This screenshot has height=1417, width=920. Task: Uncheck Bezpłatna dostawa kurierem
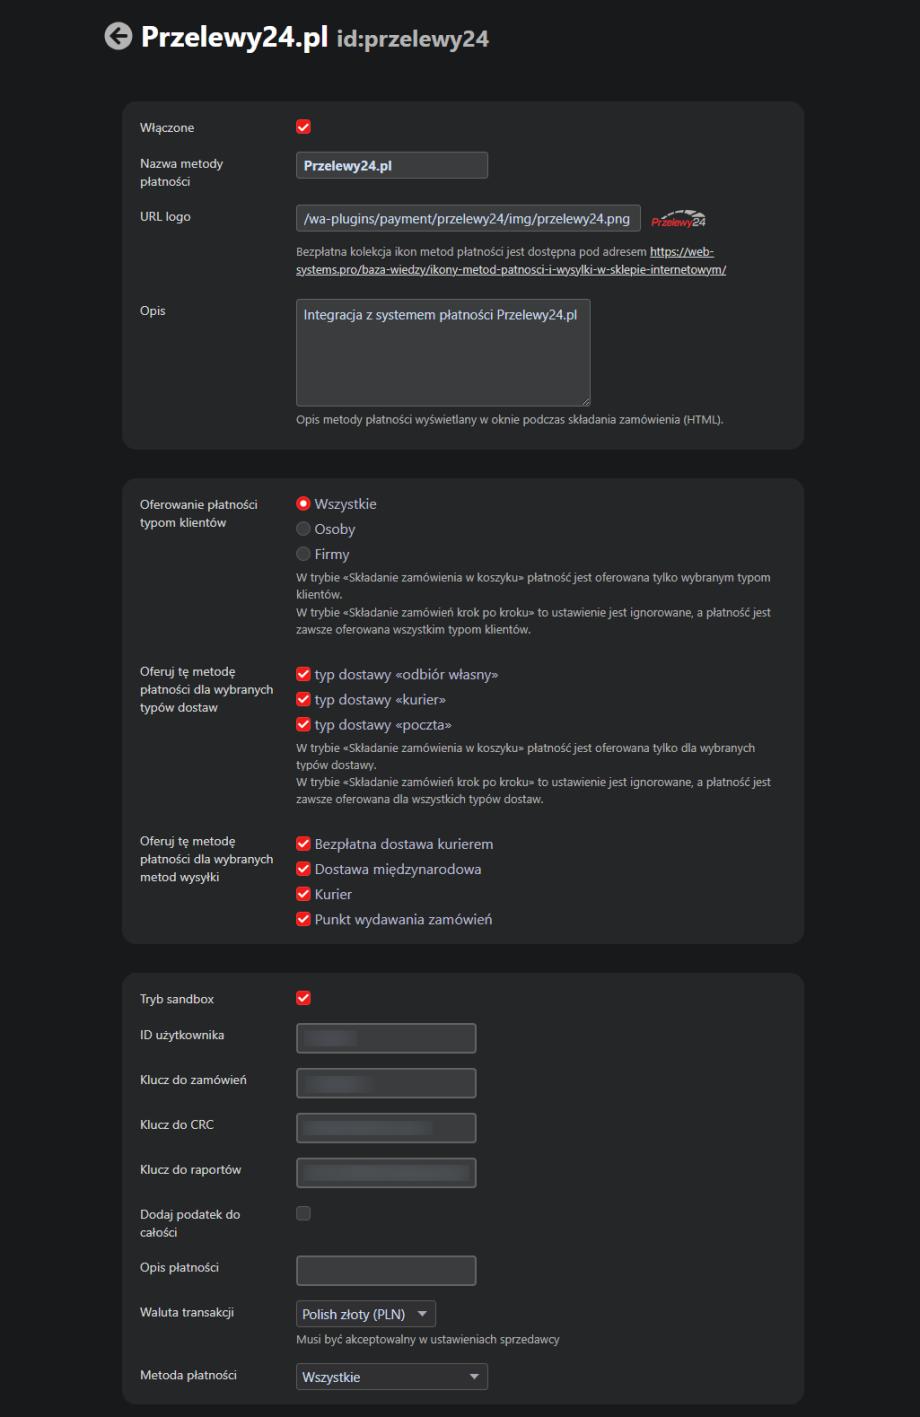tap(304, 844)
